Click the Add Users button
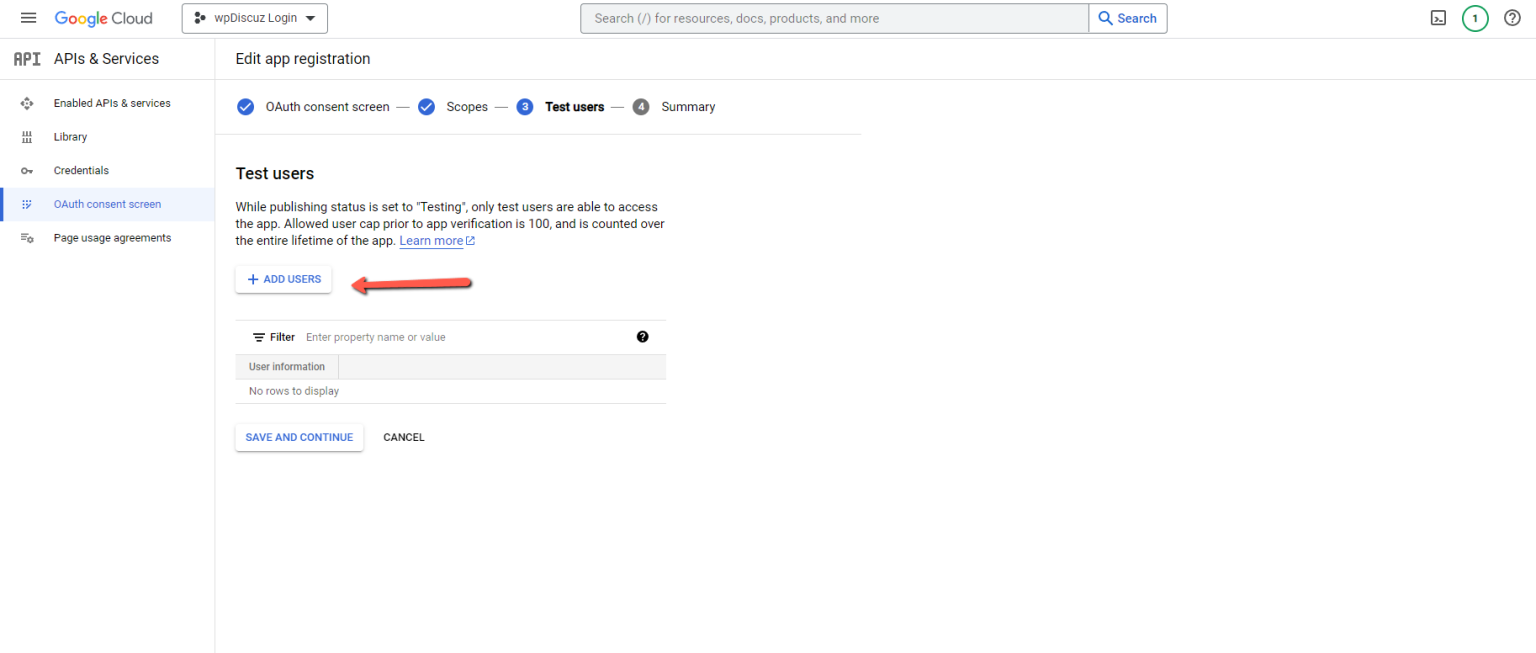The width and height of the screenshot is (1536, 653). [283, 279]
